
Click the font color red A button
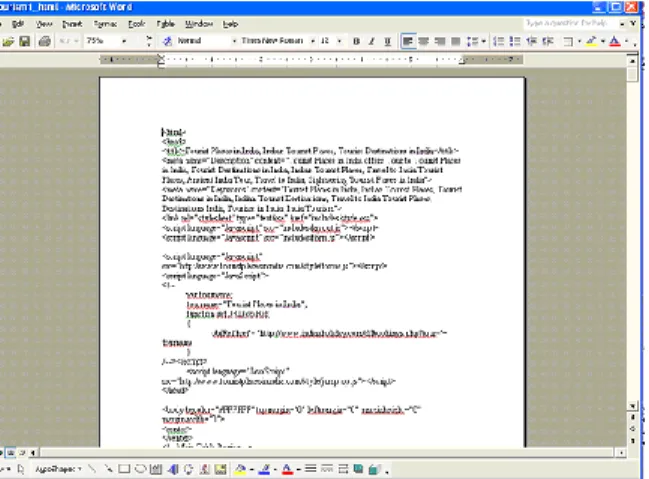pyautogui.click(x=615, y=41)
